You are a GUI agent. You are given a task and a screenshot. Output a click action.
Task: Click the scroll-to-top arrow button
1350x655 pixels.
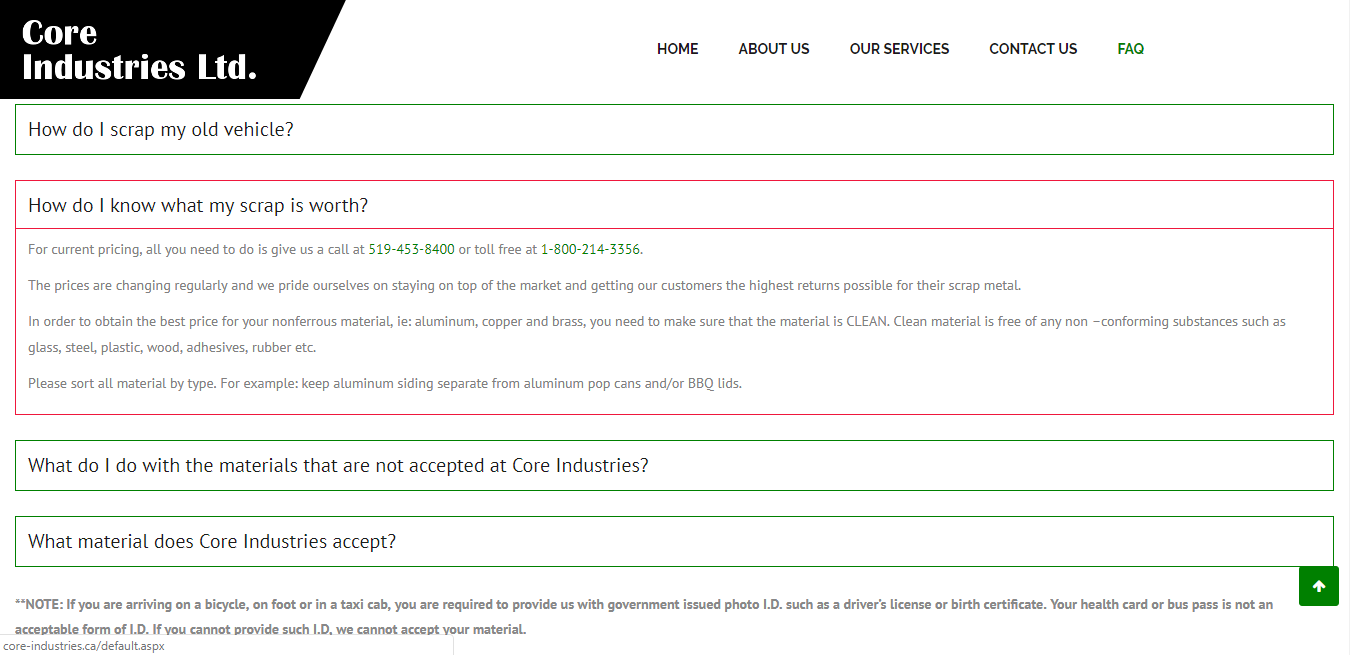pyautogui.click(x=1318, y=586)
